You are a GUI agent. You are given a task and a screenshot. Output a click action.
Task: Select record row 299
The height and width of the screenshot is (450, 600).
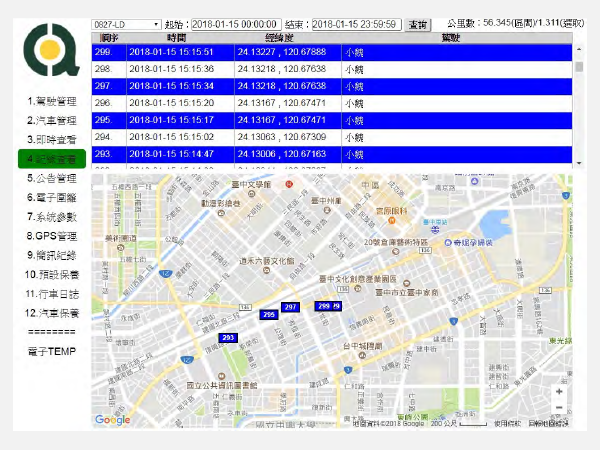click(x=332, y=52)
